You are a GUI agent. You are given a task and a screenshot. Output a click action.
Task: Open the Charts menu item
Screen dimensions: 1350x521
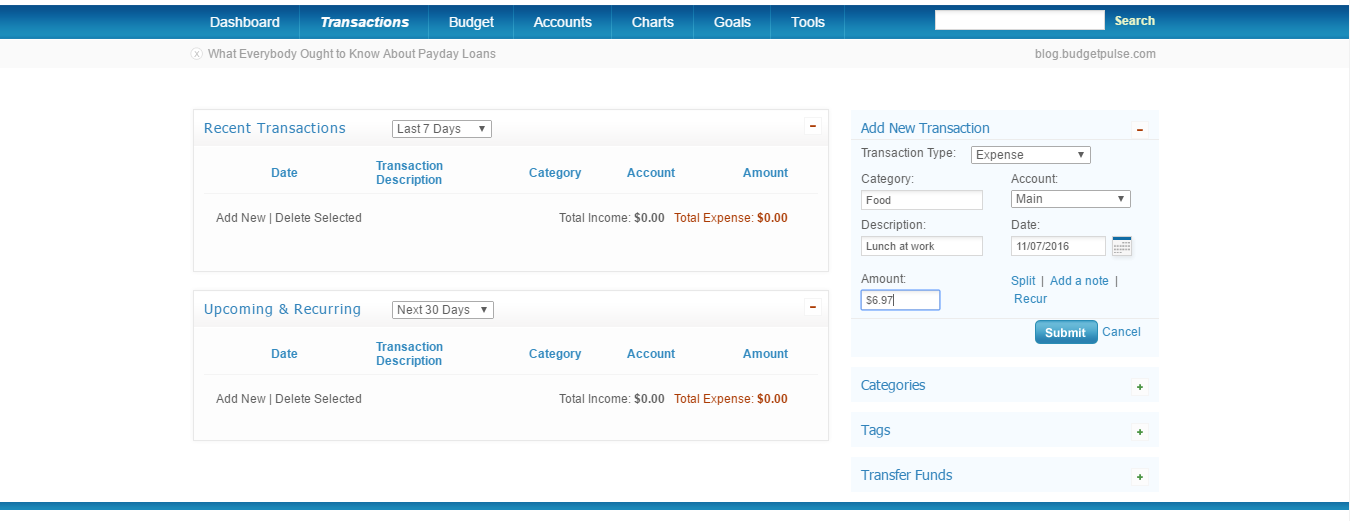click(652, 22)
